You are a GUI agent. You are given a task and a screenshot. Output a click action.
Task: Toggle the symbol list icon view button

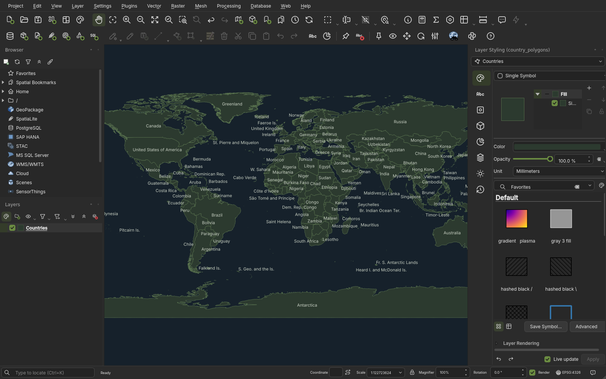499,326
